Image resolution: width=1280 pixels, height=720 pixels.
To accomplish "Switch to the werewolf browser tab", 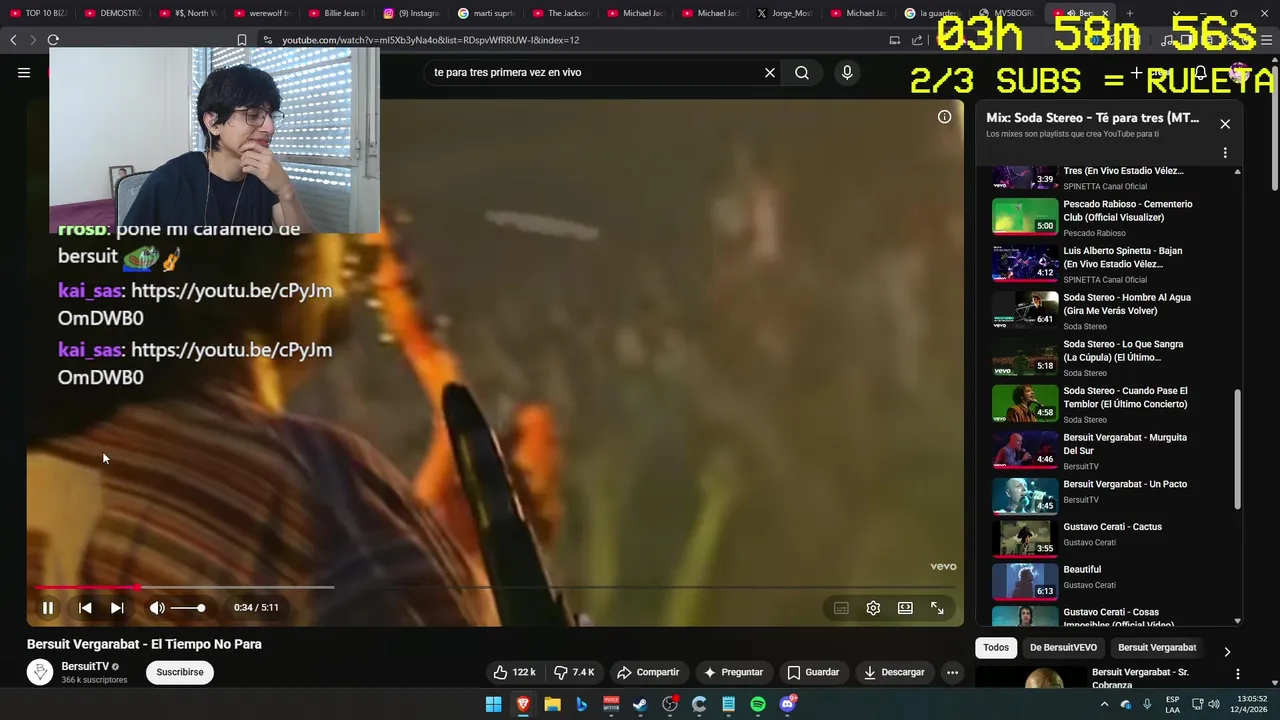I will (x=262, y=13).
